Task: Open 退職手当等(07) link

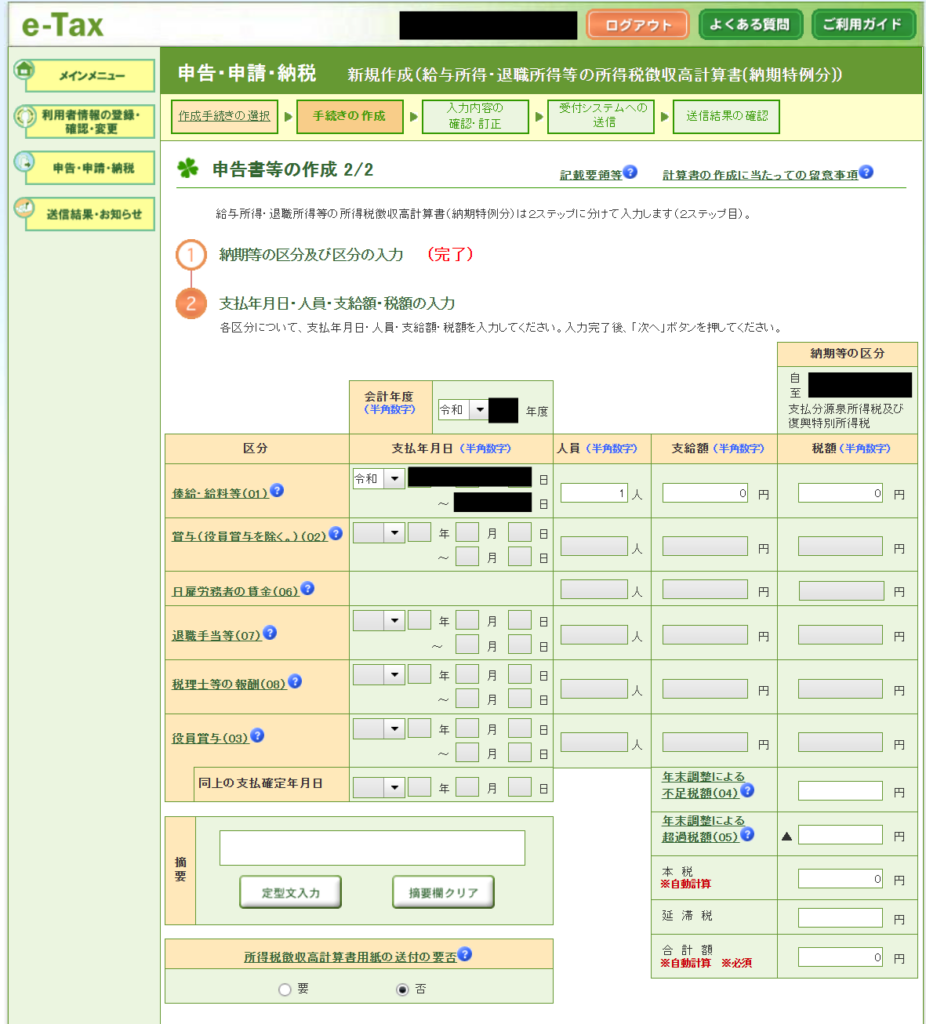Action: point(216,635)
